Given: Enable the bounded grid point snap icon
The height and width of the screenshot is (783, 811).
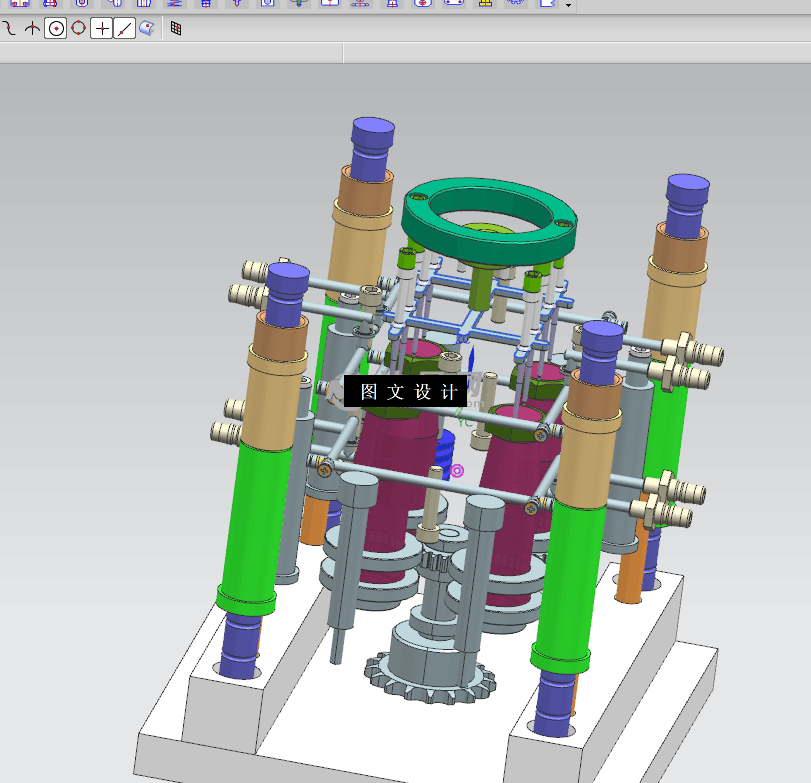Looking at the screenshot, I should click(176, 28).
